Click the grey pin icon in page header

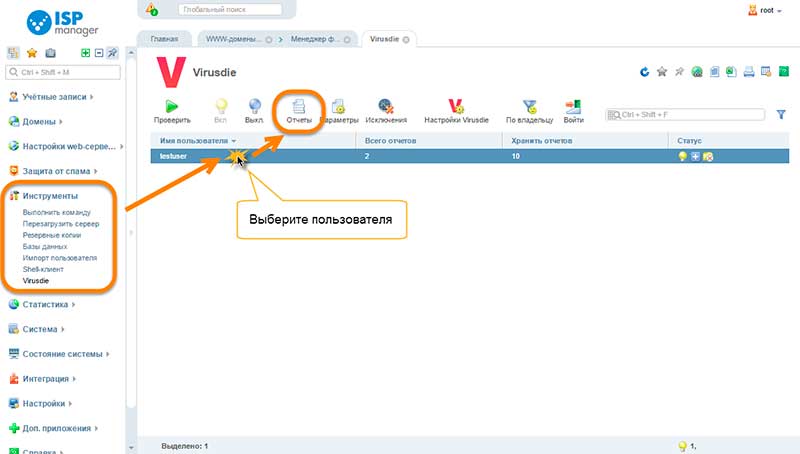(679, 72)
